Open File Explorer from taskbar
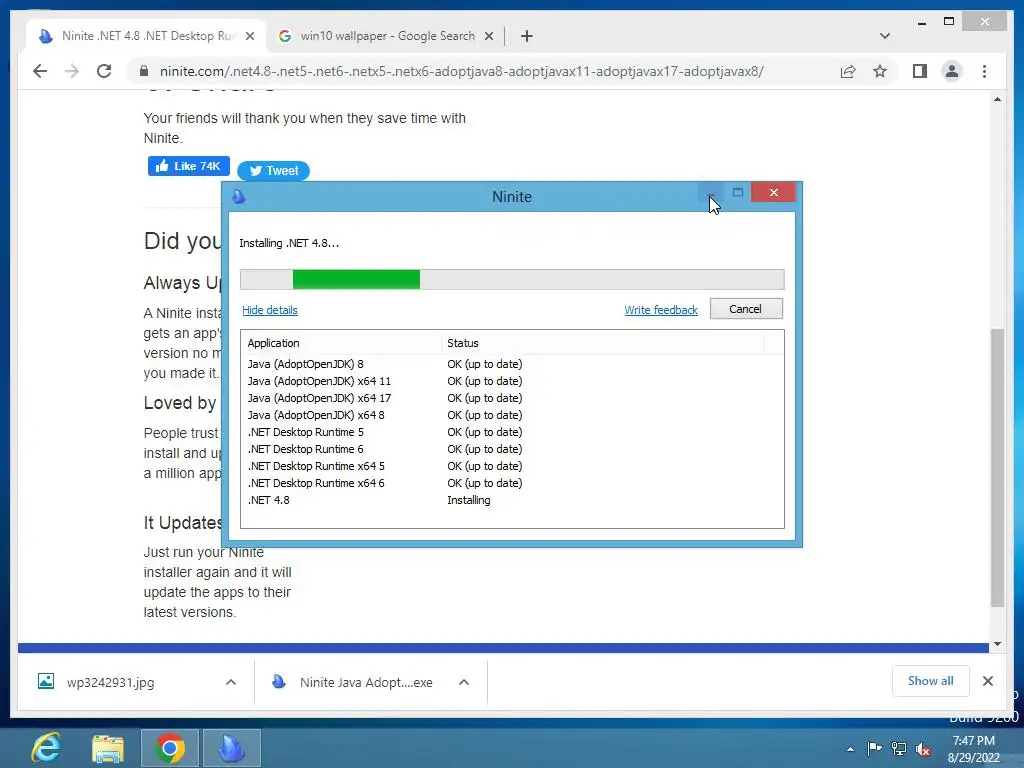The height and width of the screenshot is (768, 1024). [108, 748]
